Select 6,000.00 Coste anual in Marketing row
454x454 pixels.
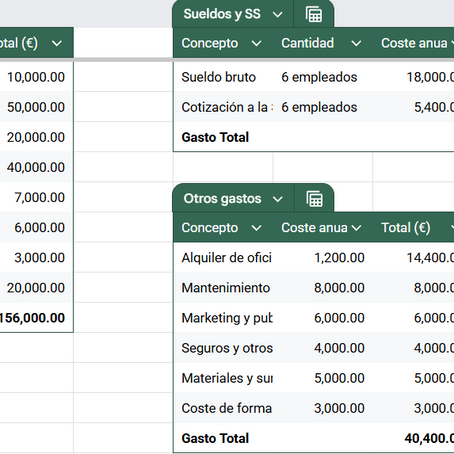(x=339, y=318)
